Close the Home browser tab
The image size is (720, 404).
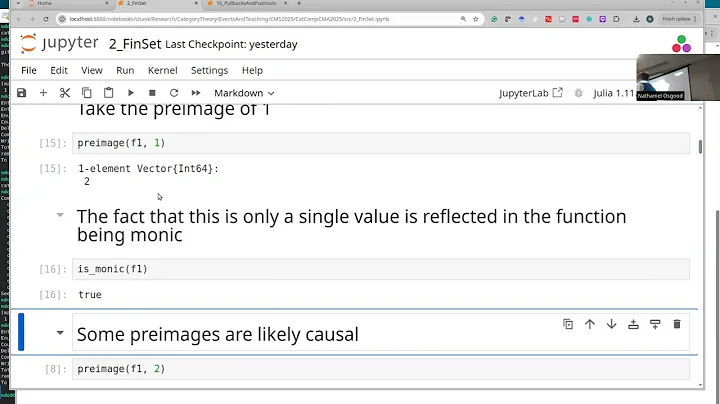[x=107, y=3]
